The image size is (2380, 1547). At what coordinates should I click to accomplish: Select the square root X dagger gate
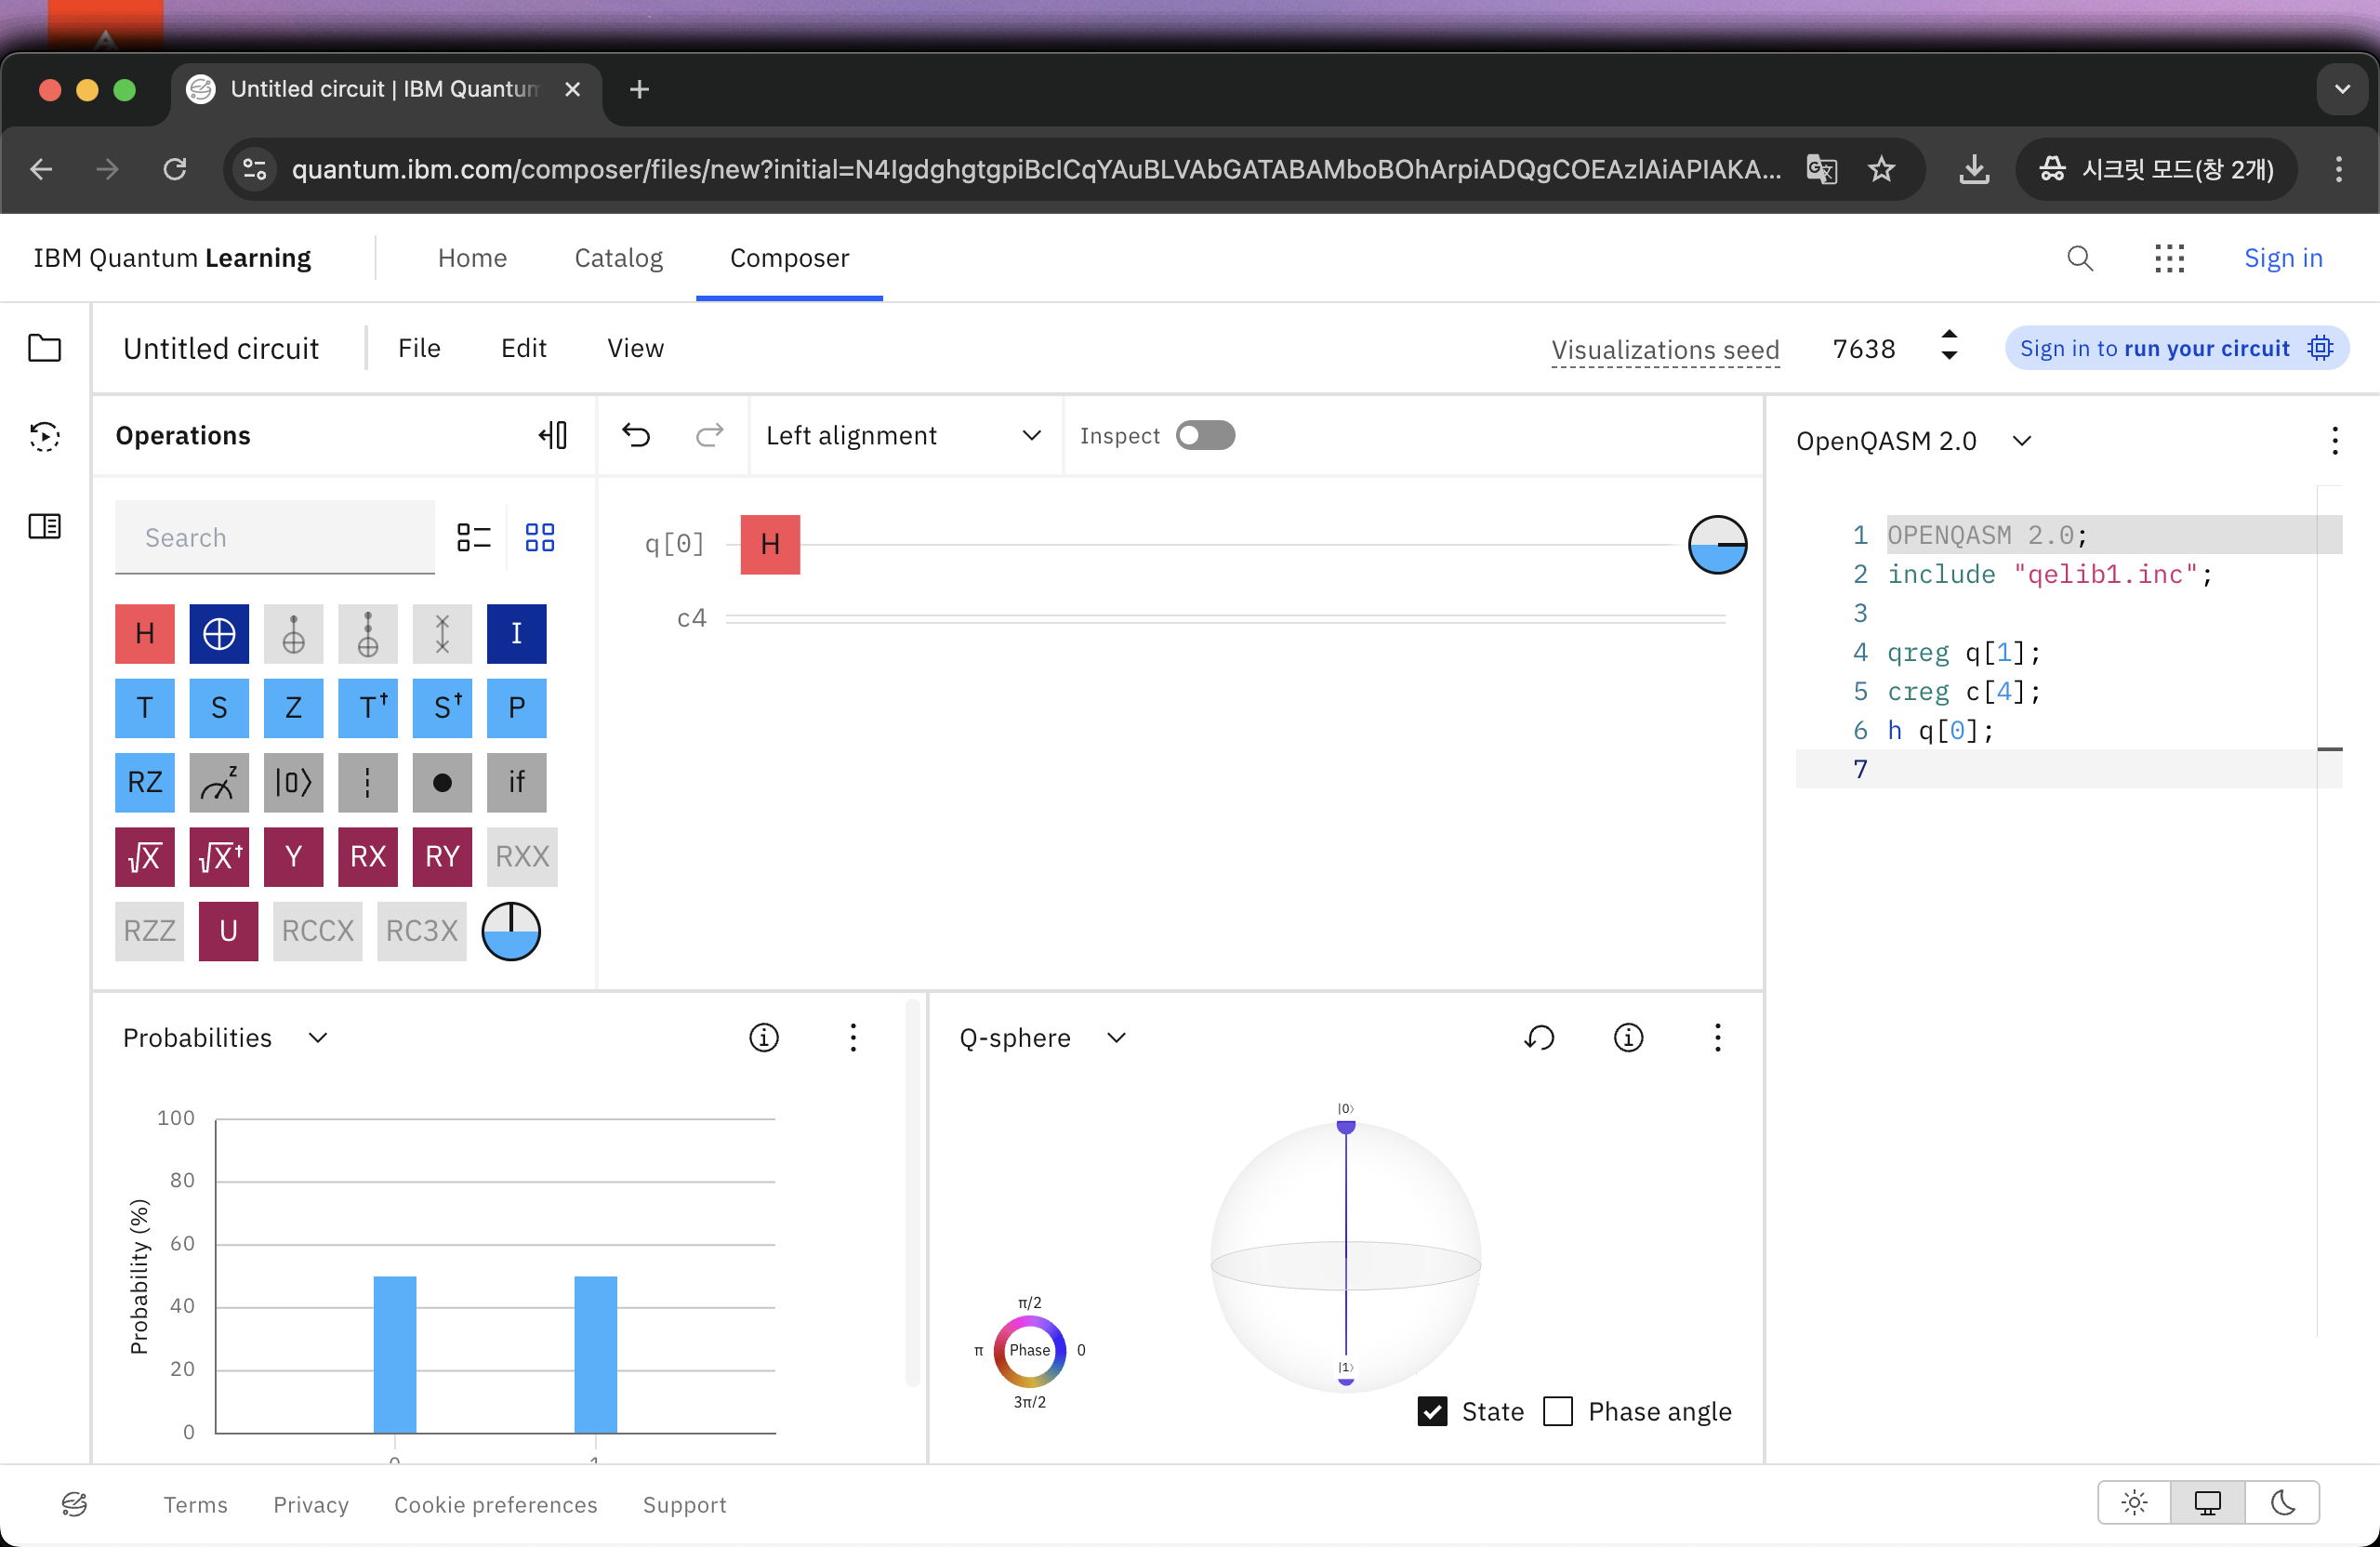coord(219,857)
